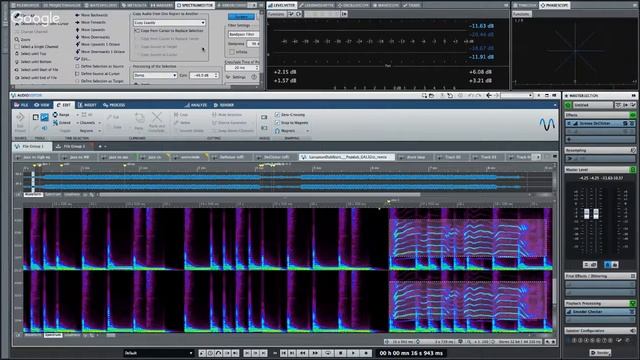Click the Edit Project source icon

[x=20, y=118]
